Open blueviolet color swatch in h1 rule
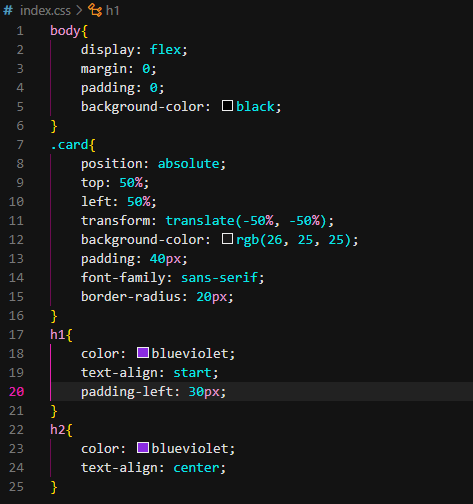The height and width of the screenshot is (504, 473). [143, 353]
